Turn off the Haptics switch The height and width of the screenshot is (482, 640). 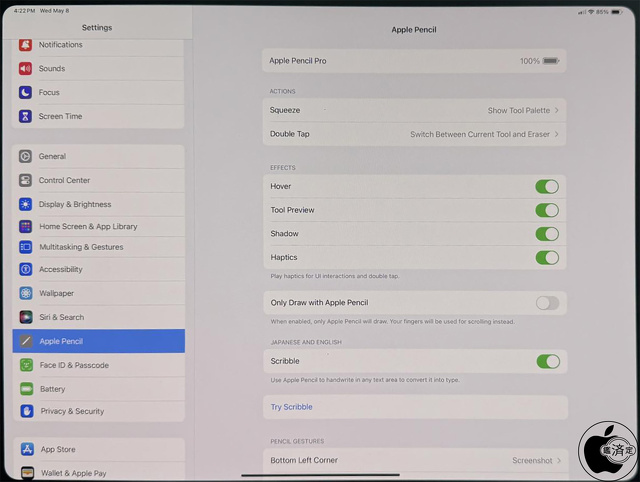pos(547,258)
